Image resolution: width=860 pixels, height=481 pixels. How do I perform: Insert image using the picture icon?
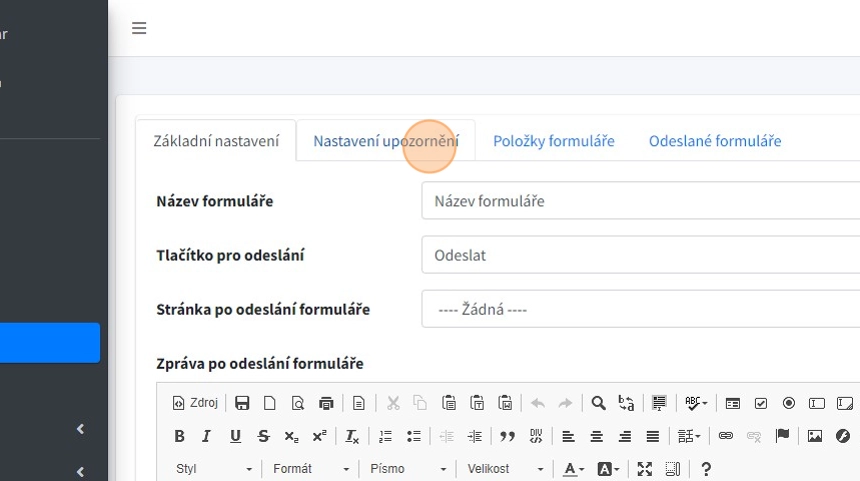[x=815, y=436]
